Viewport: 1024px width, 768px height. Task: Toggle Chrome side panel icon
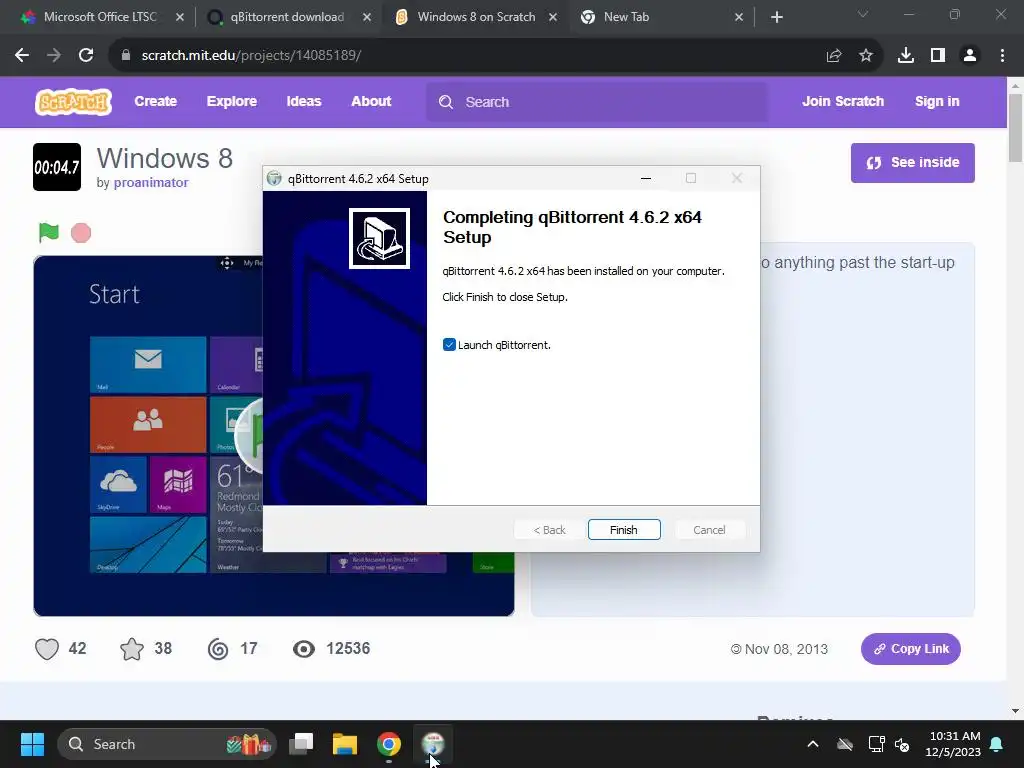[x=938, y=56]
